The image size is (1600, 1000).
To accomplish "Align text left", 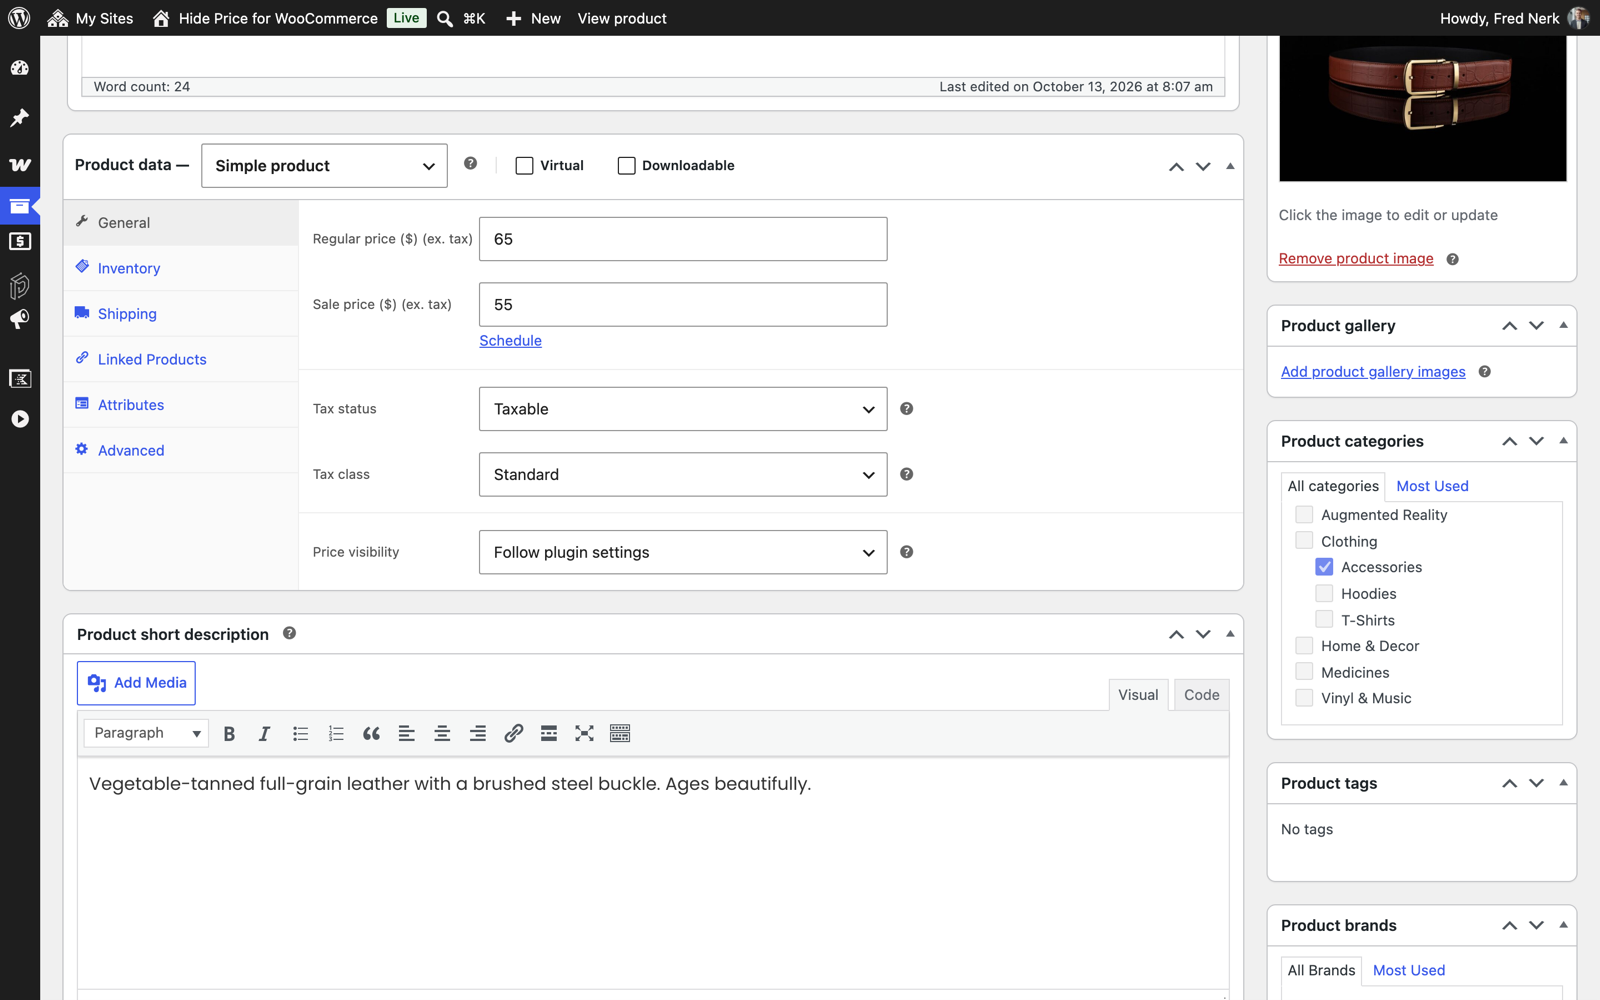I will tap(407, 734).
